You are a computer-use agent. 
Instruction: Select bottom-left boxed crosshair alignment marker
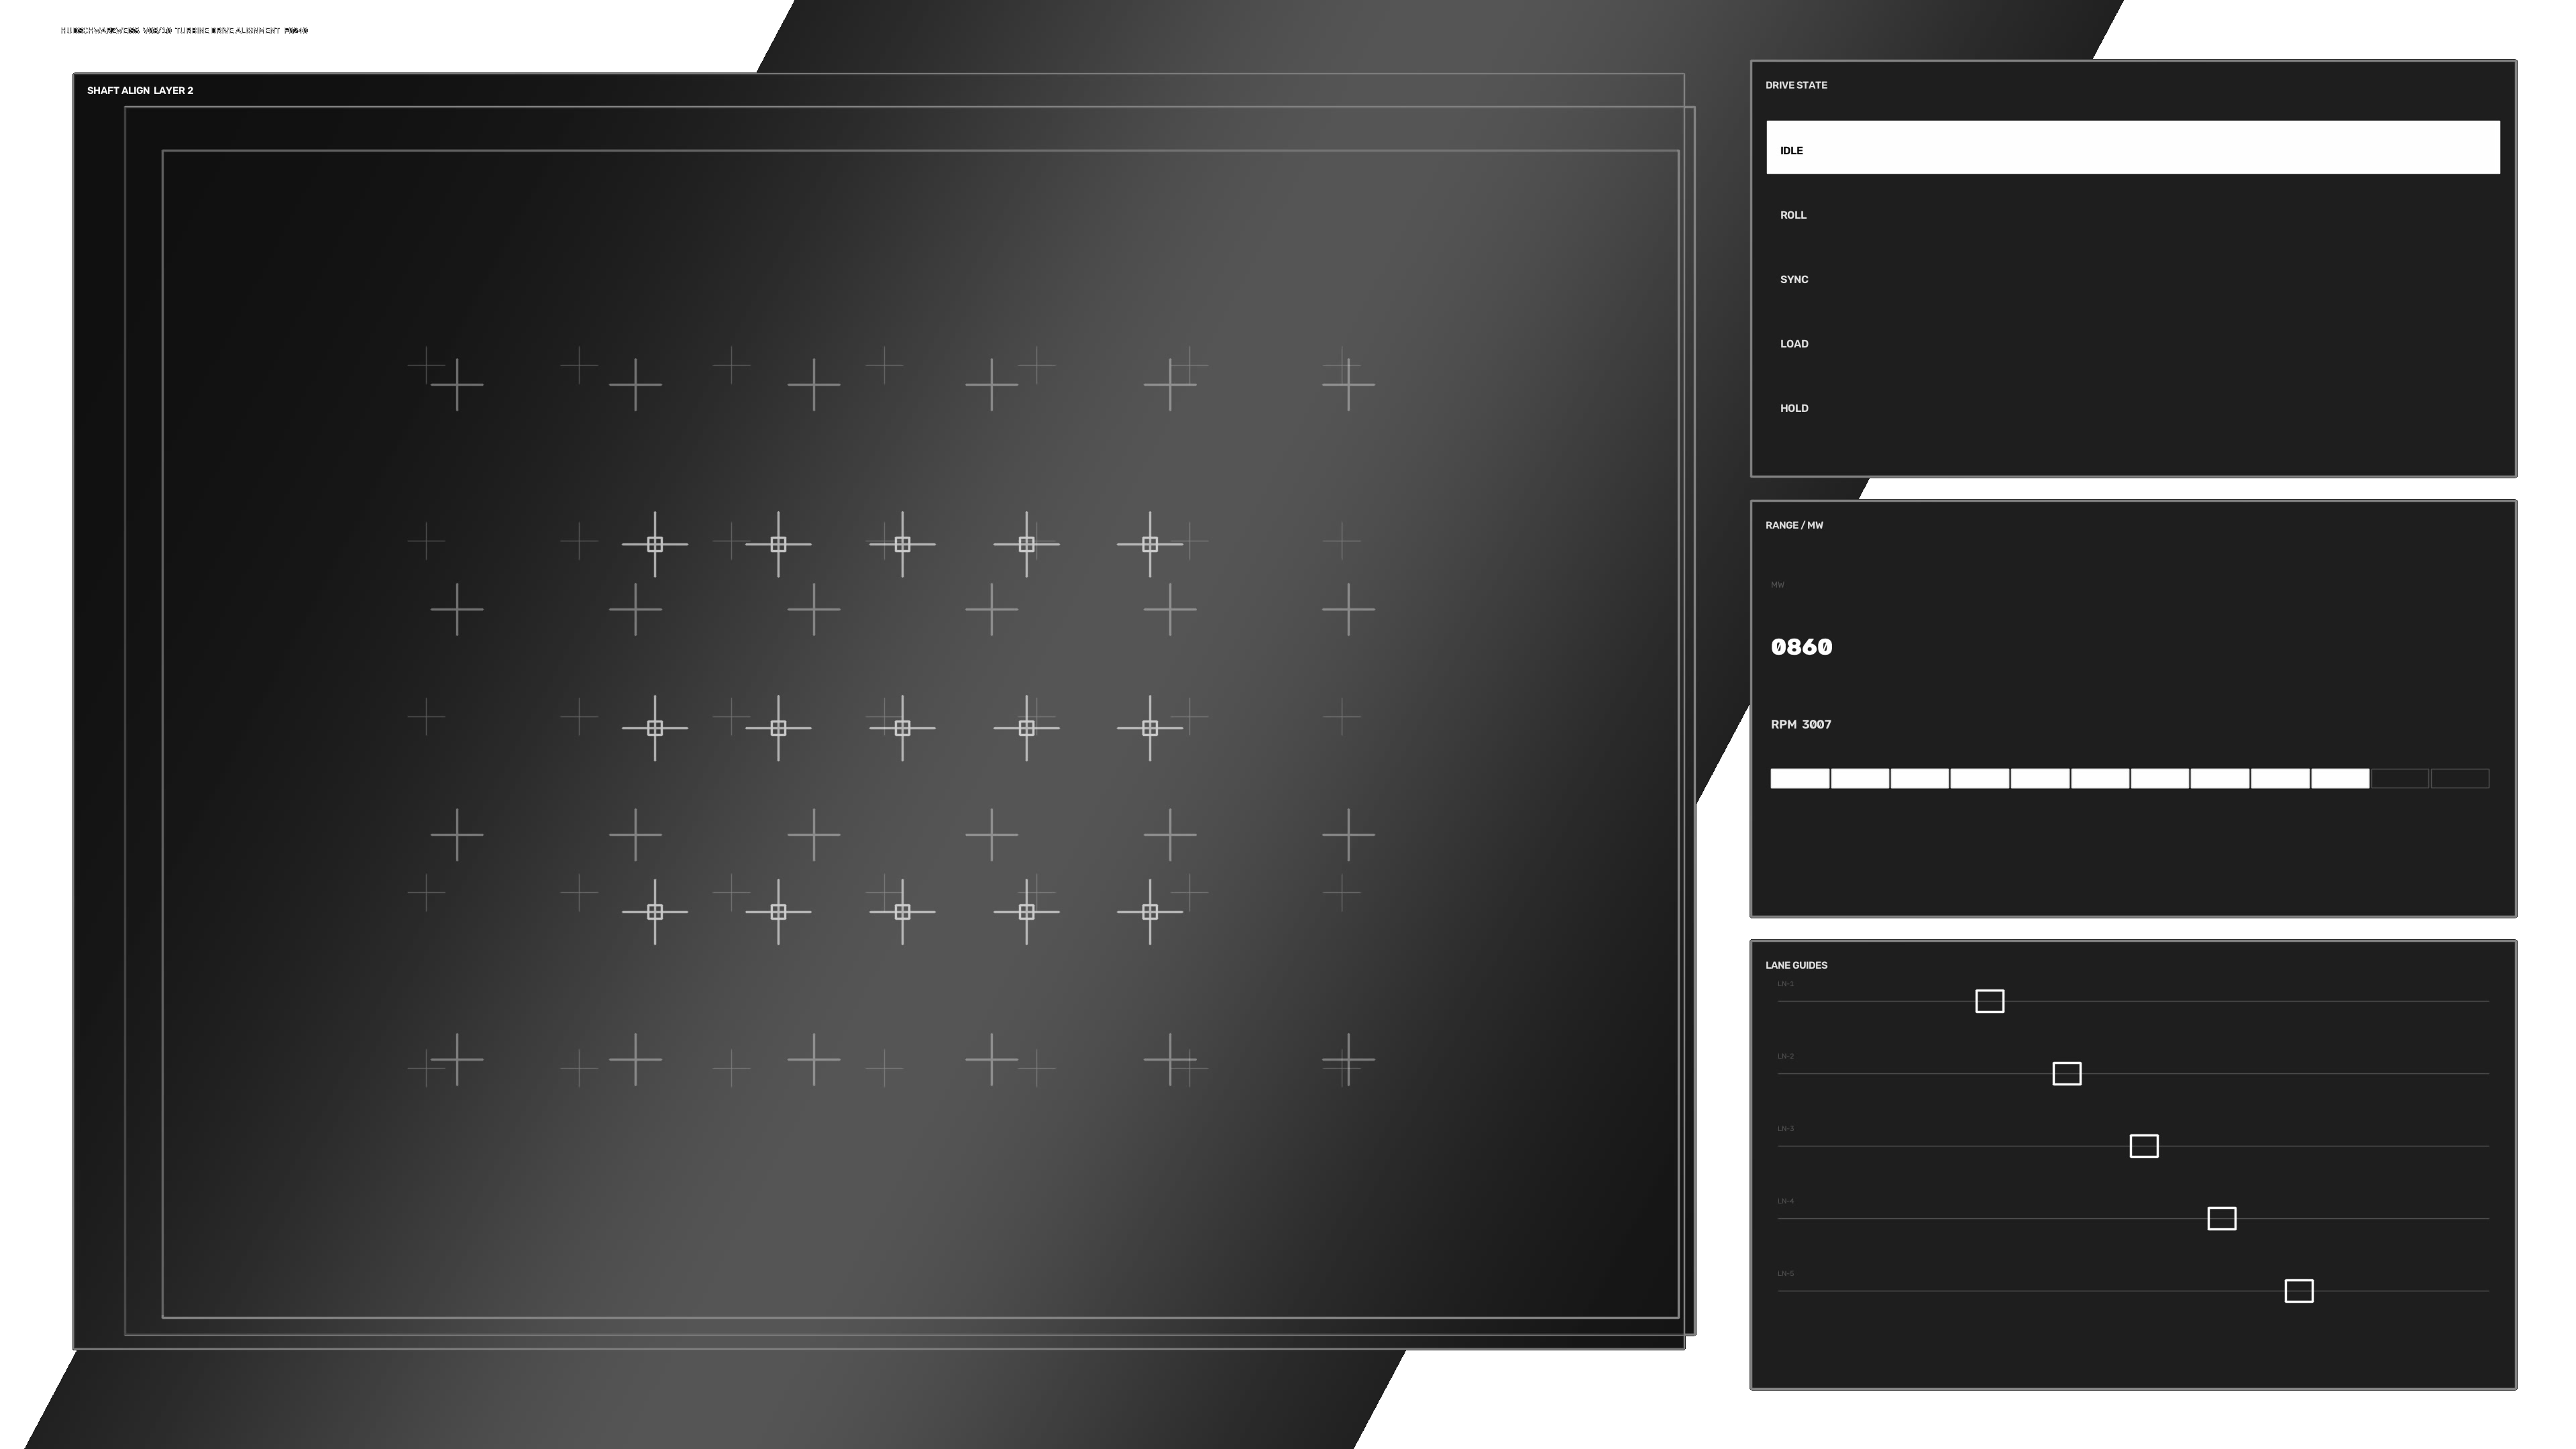point(655,912)
